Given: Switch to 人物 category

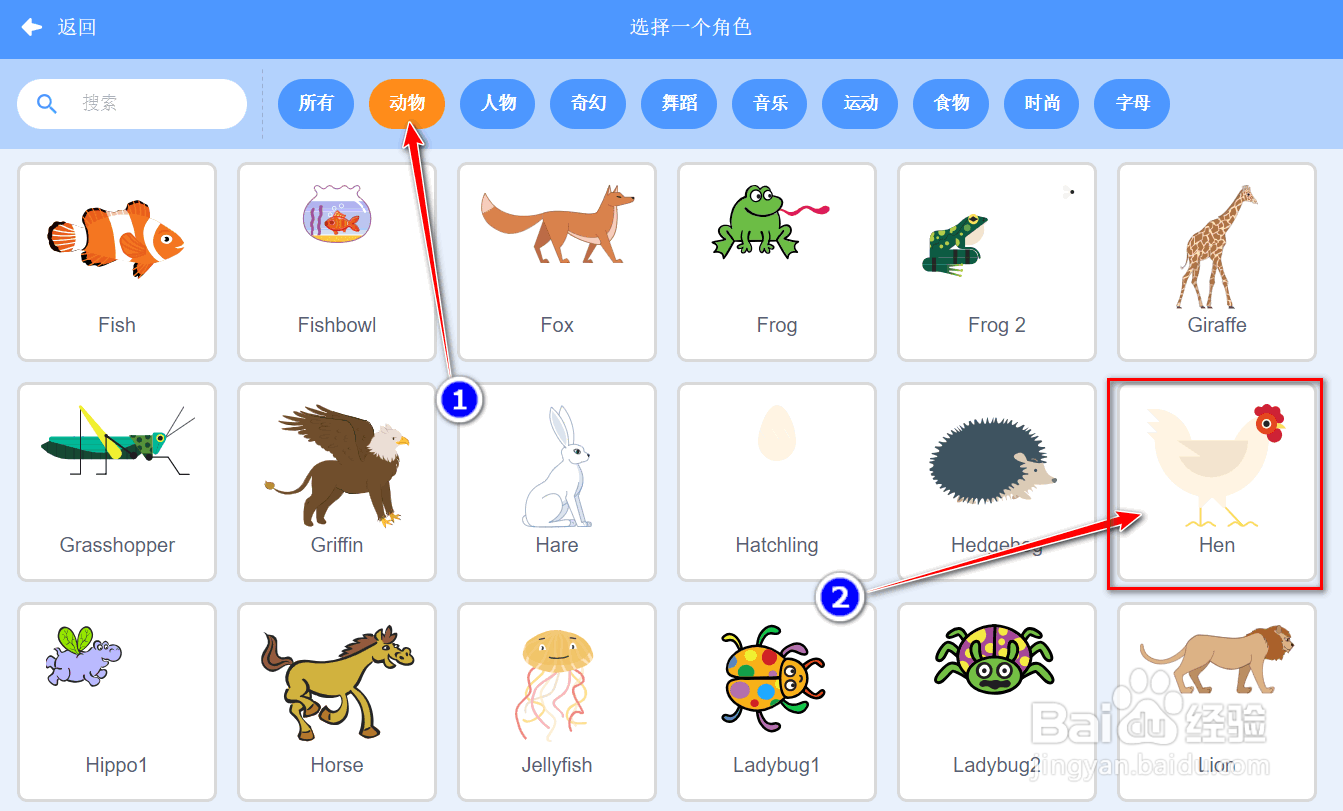Looking at the screenshot, I should (498, 103).
